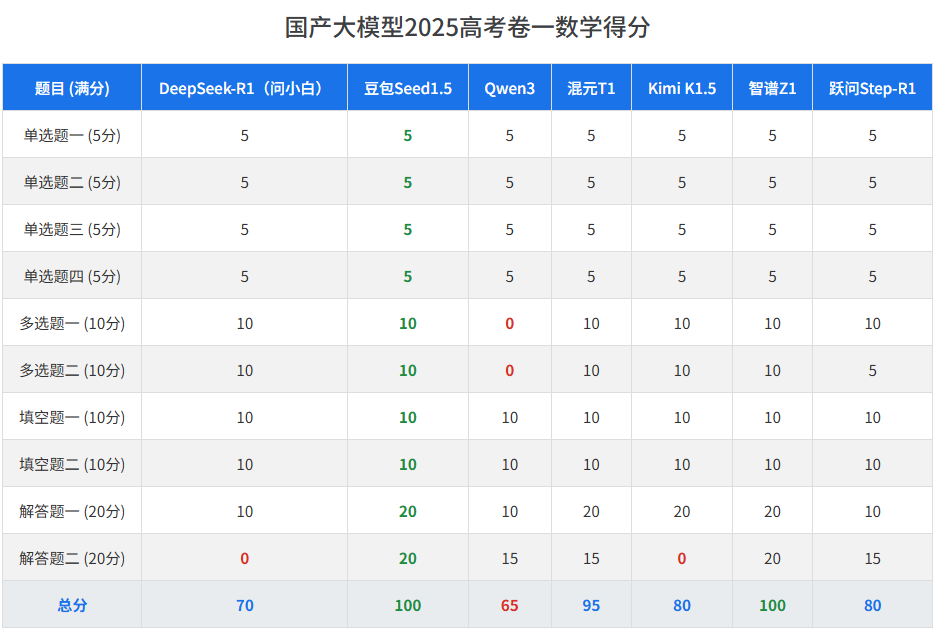This screenshot has height=631, width=938.
Task: Select 跃问Step-R1 total score 80
Action: point(873,605)
